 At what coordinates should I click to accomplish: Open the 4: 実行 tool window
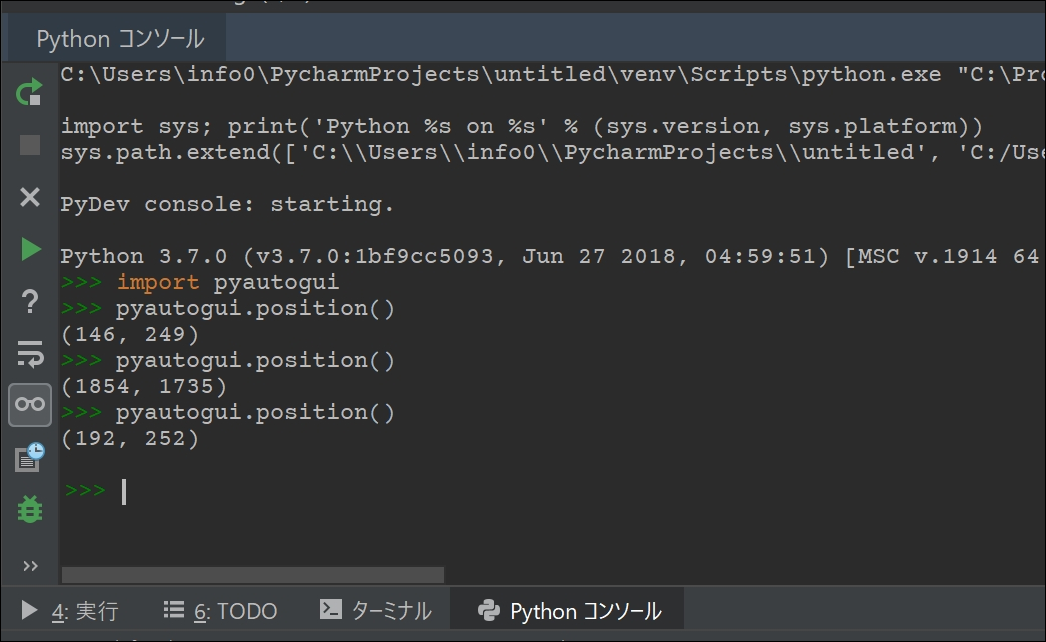click(x=69, y=611)
